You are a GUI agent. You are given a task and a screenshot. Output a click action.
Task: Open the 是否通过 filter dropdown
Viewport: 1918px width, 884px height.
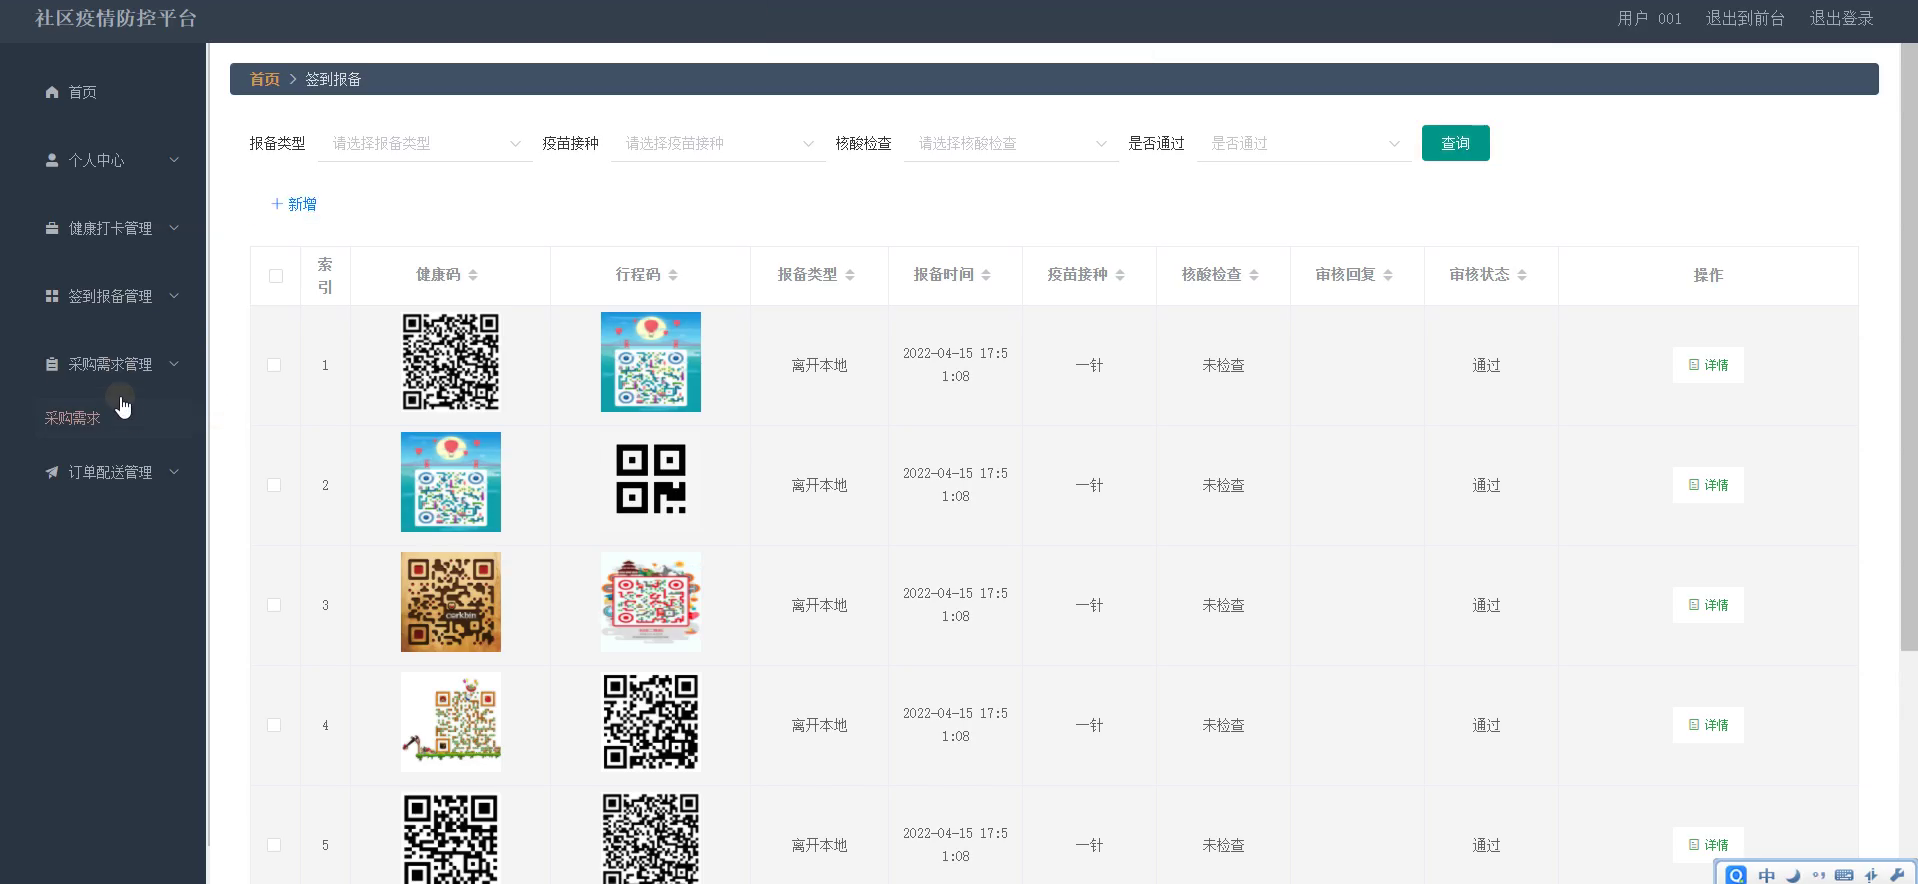[1304, 143]
